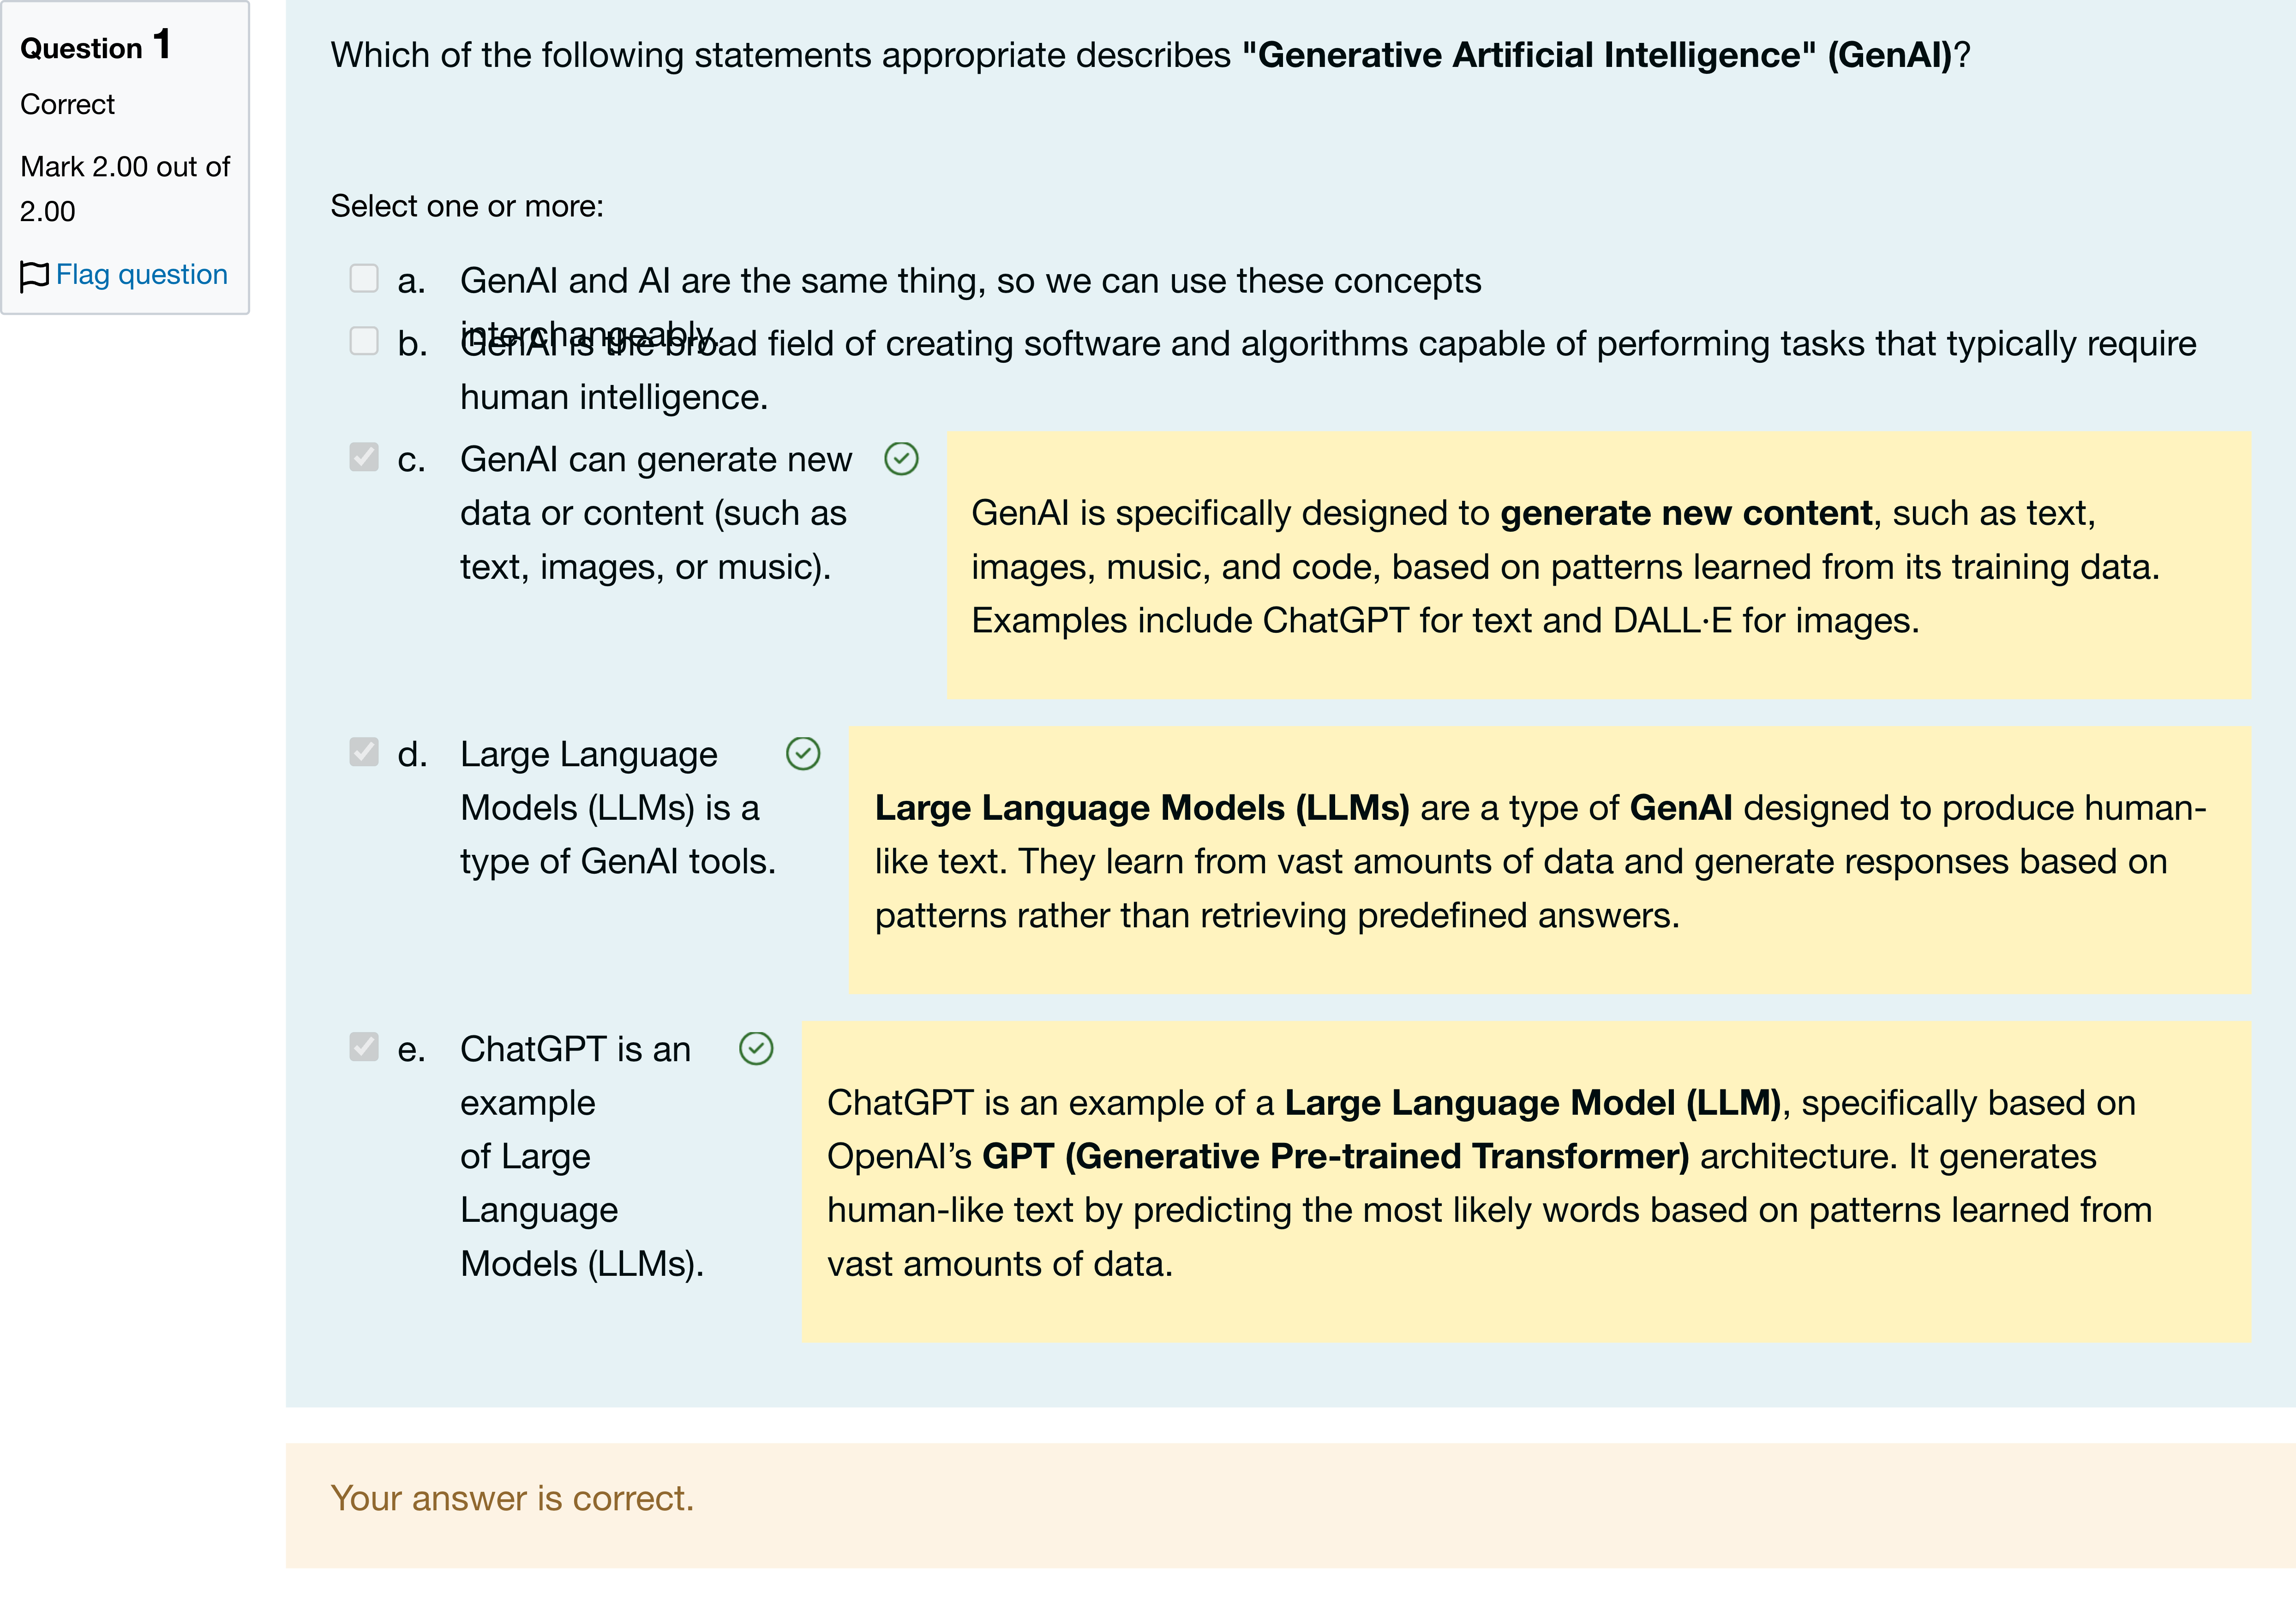Click the green checkmark icon beside option d

pyautogui.click(x=803, y=754)
